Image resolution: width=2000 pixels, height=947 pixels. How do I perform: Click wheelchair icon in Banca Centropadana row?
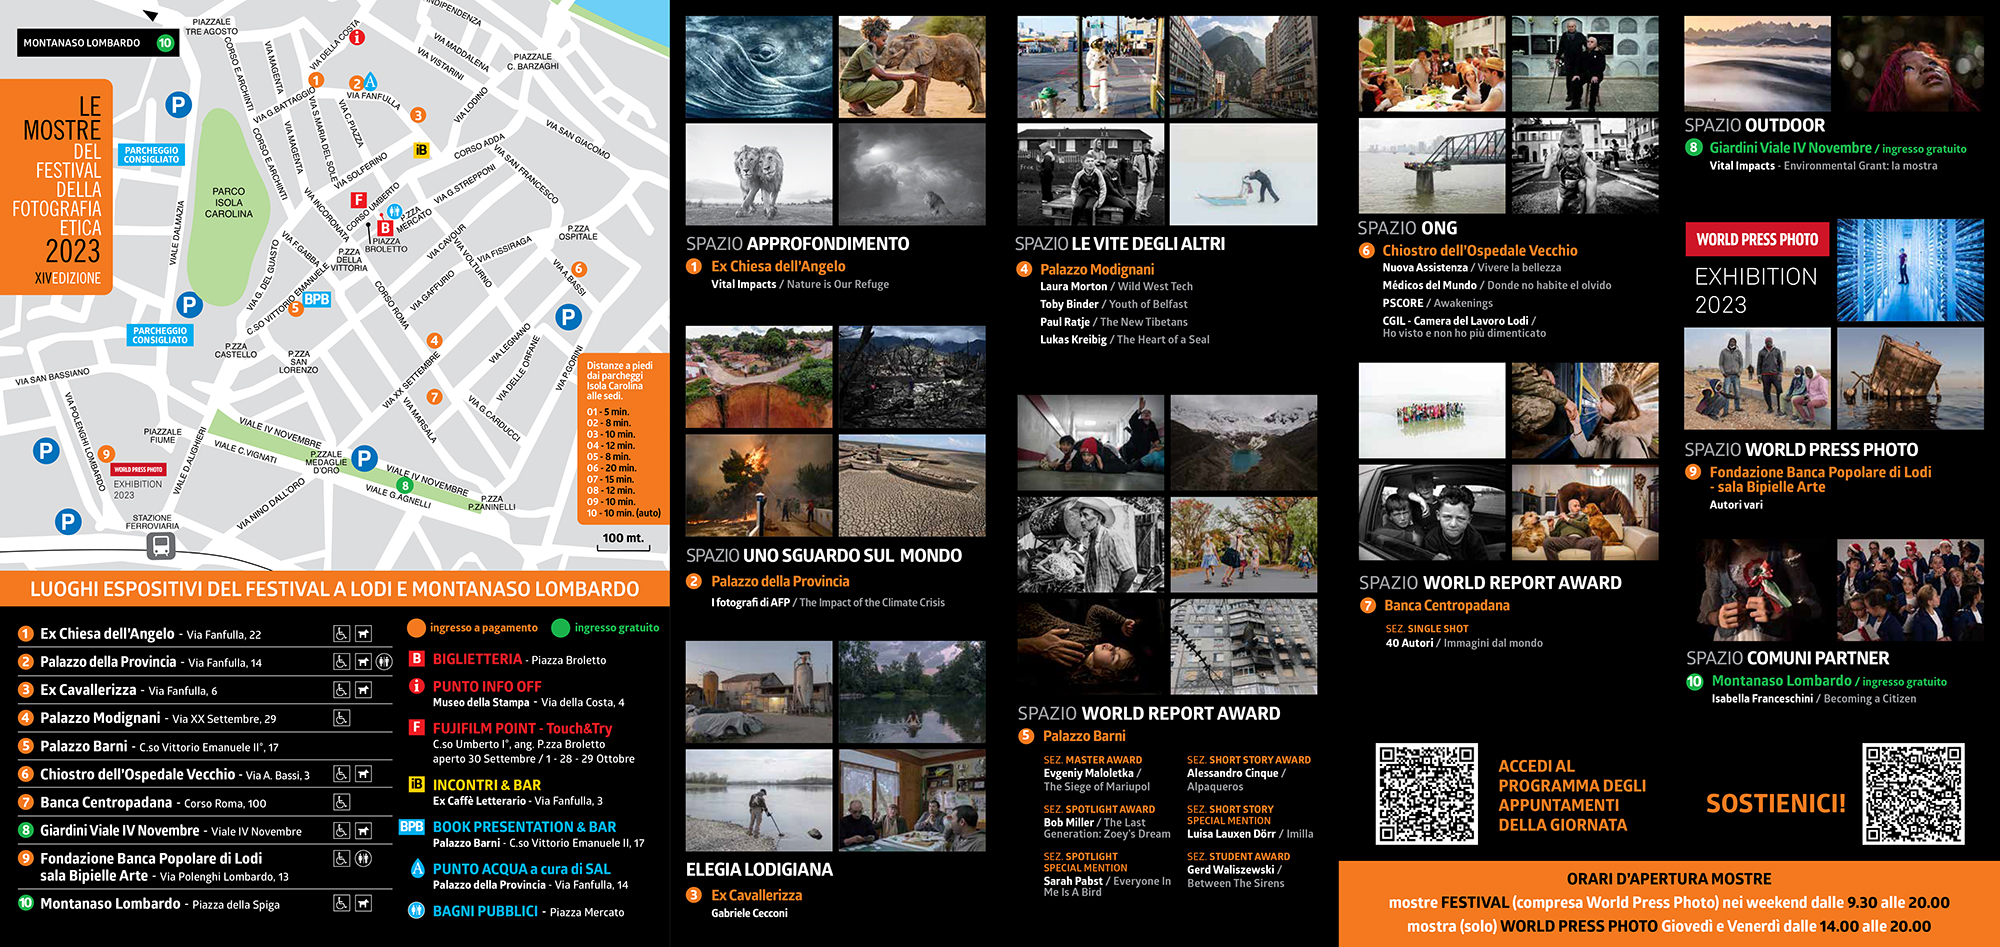tap(341, 802)
